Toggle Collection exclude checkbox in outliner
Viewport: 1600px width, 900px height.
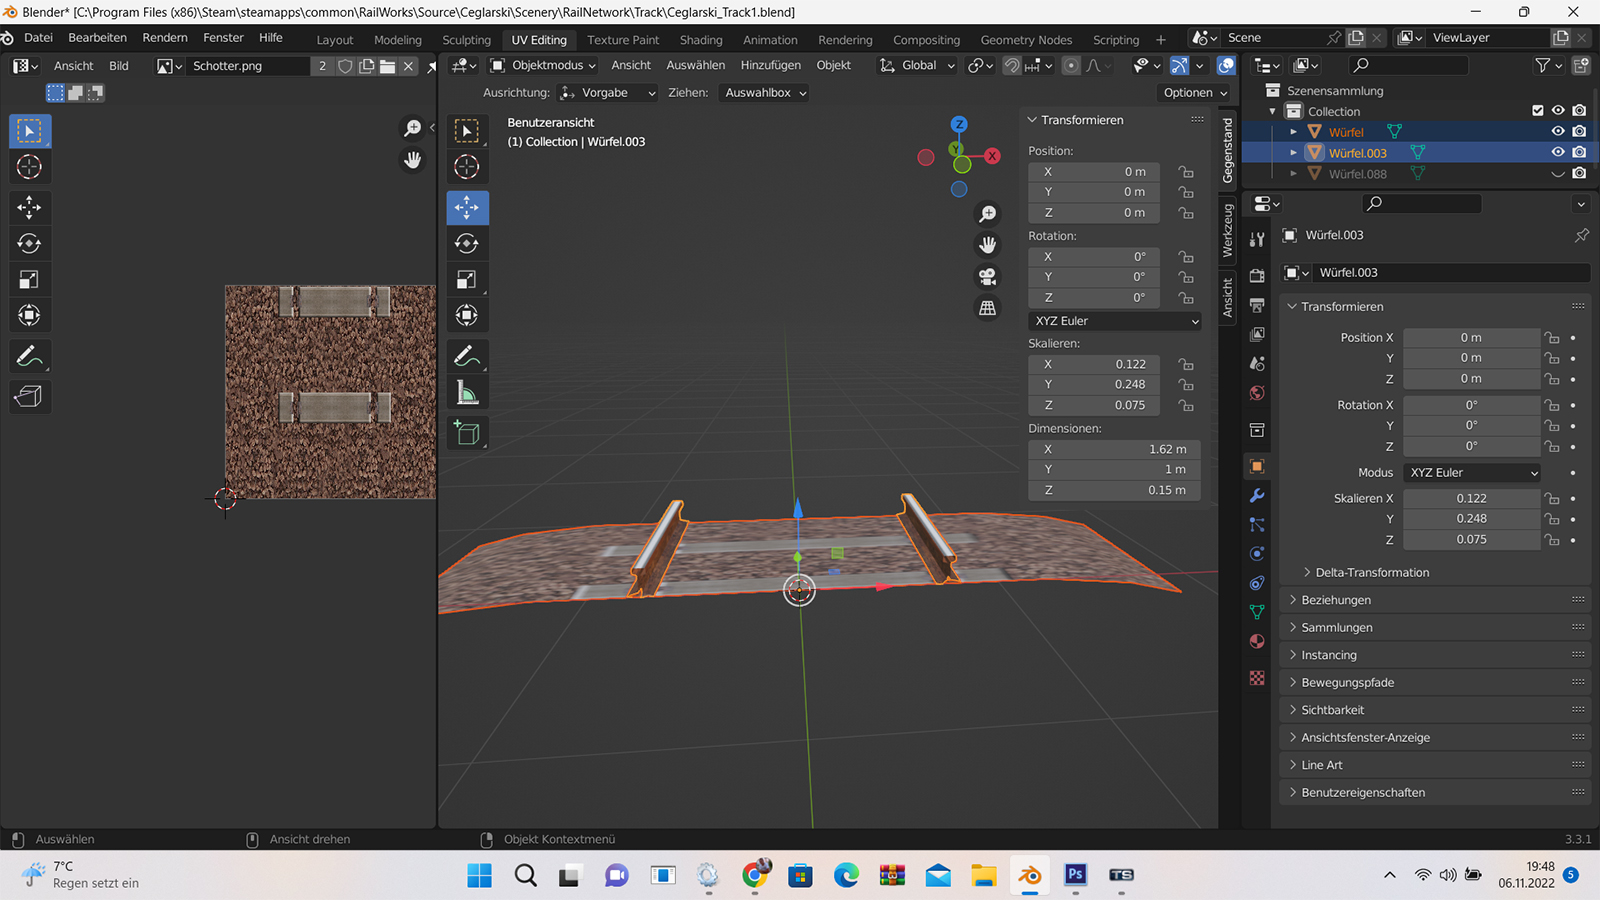tap(1538, 111)
